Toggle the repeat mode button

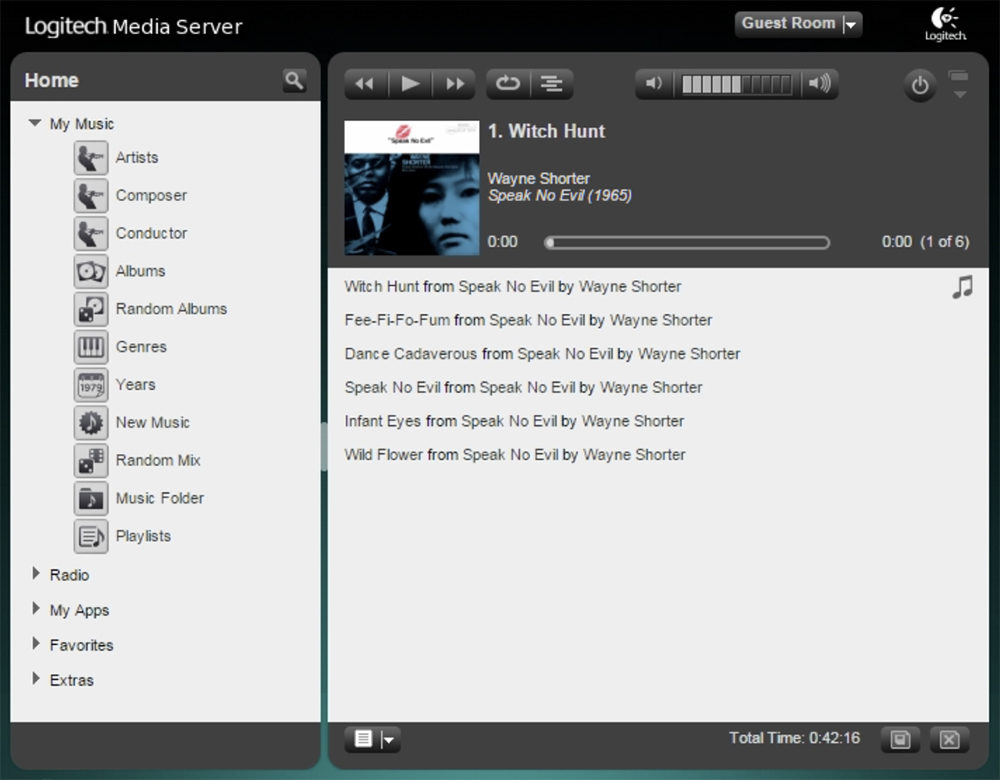coord(508,84)
